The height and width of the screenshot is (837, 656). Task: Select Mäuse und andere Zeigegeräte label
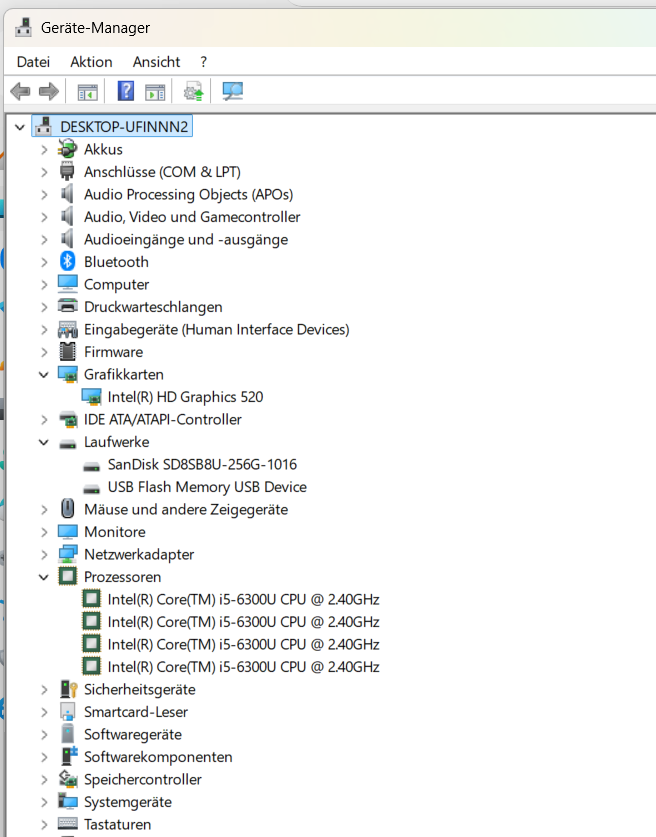pyautogui.click(x=186, y=509)
